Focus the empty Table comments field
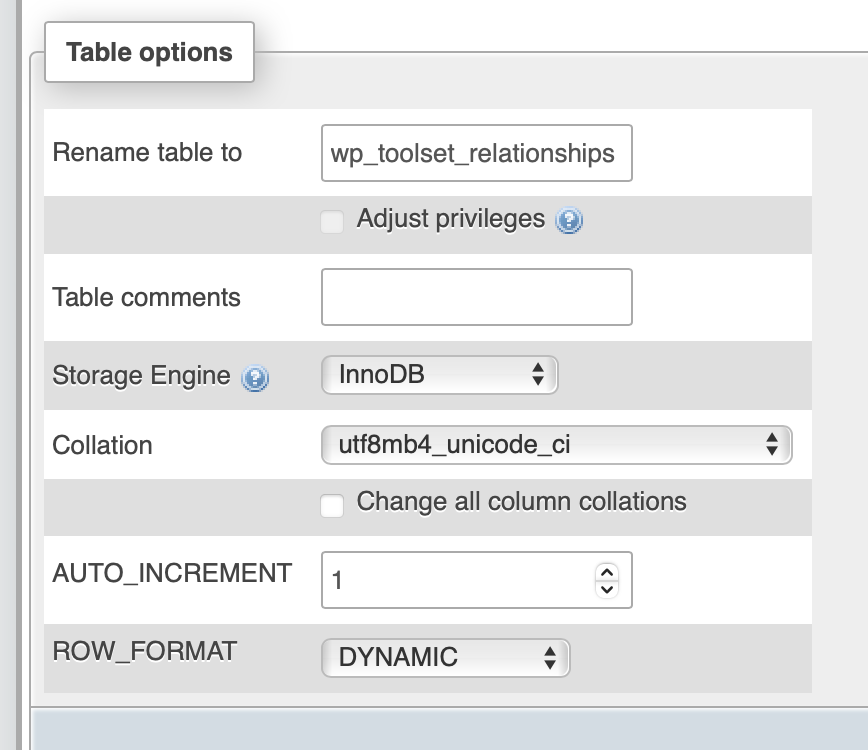Viewport: 868px width, 750px height. (476, 297)
